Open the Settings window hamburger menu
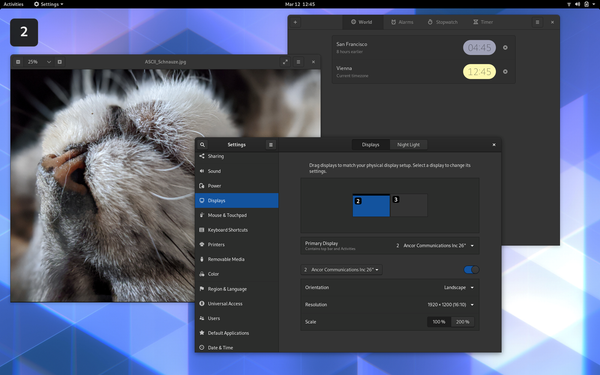 271,145
